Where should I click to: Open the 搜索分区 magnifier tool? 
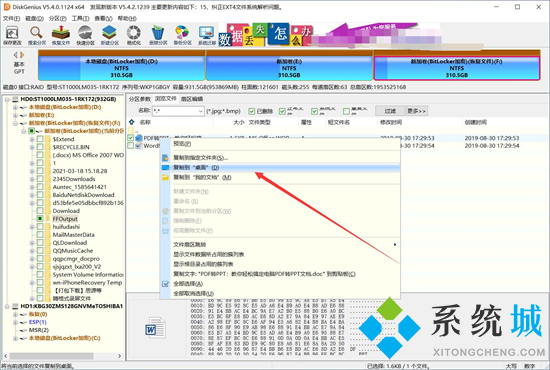pyautogui.click(x=36, y=35)
